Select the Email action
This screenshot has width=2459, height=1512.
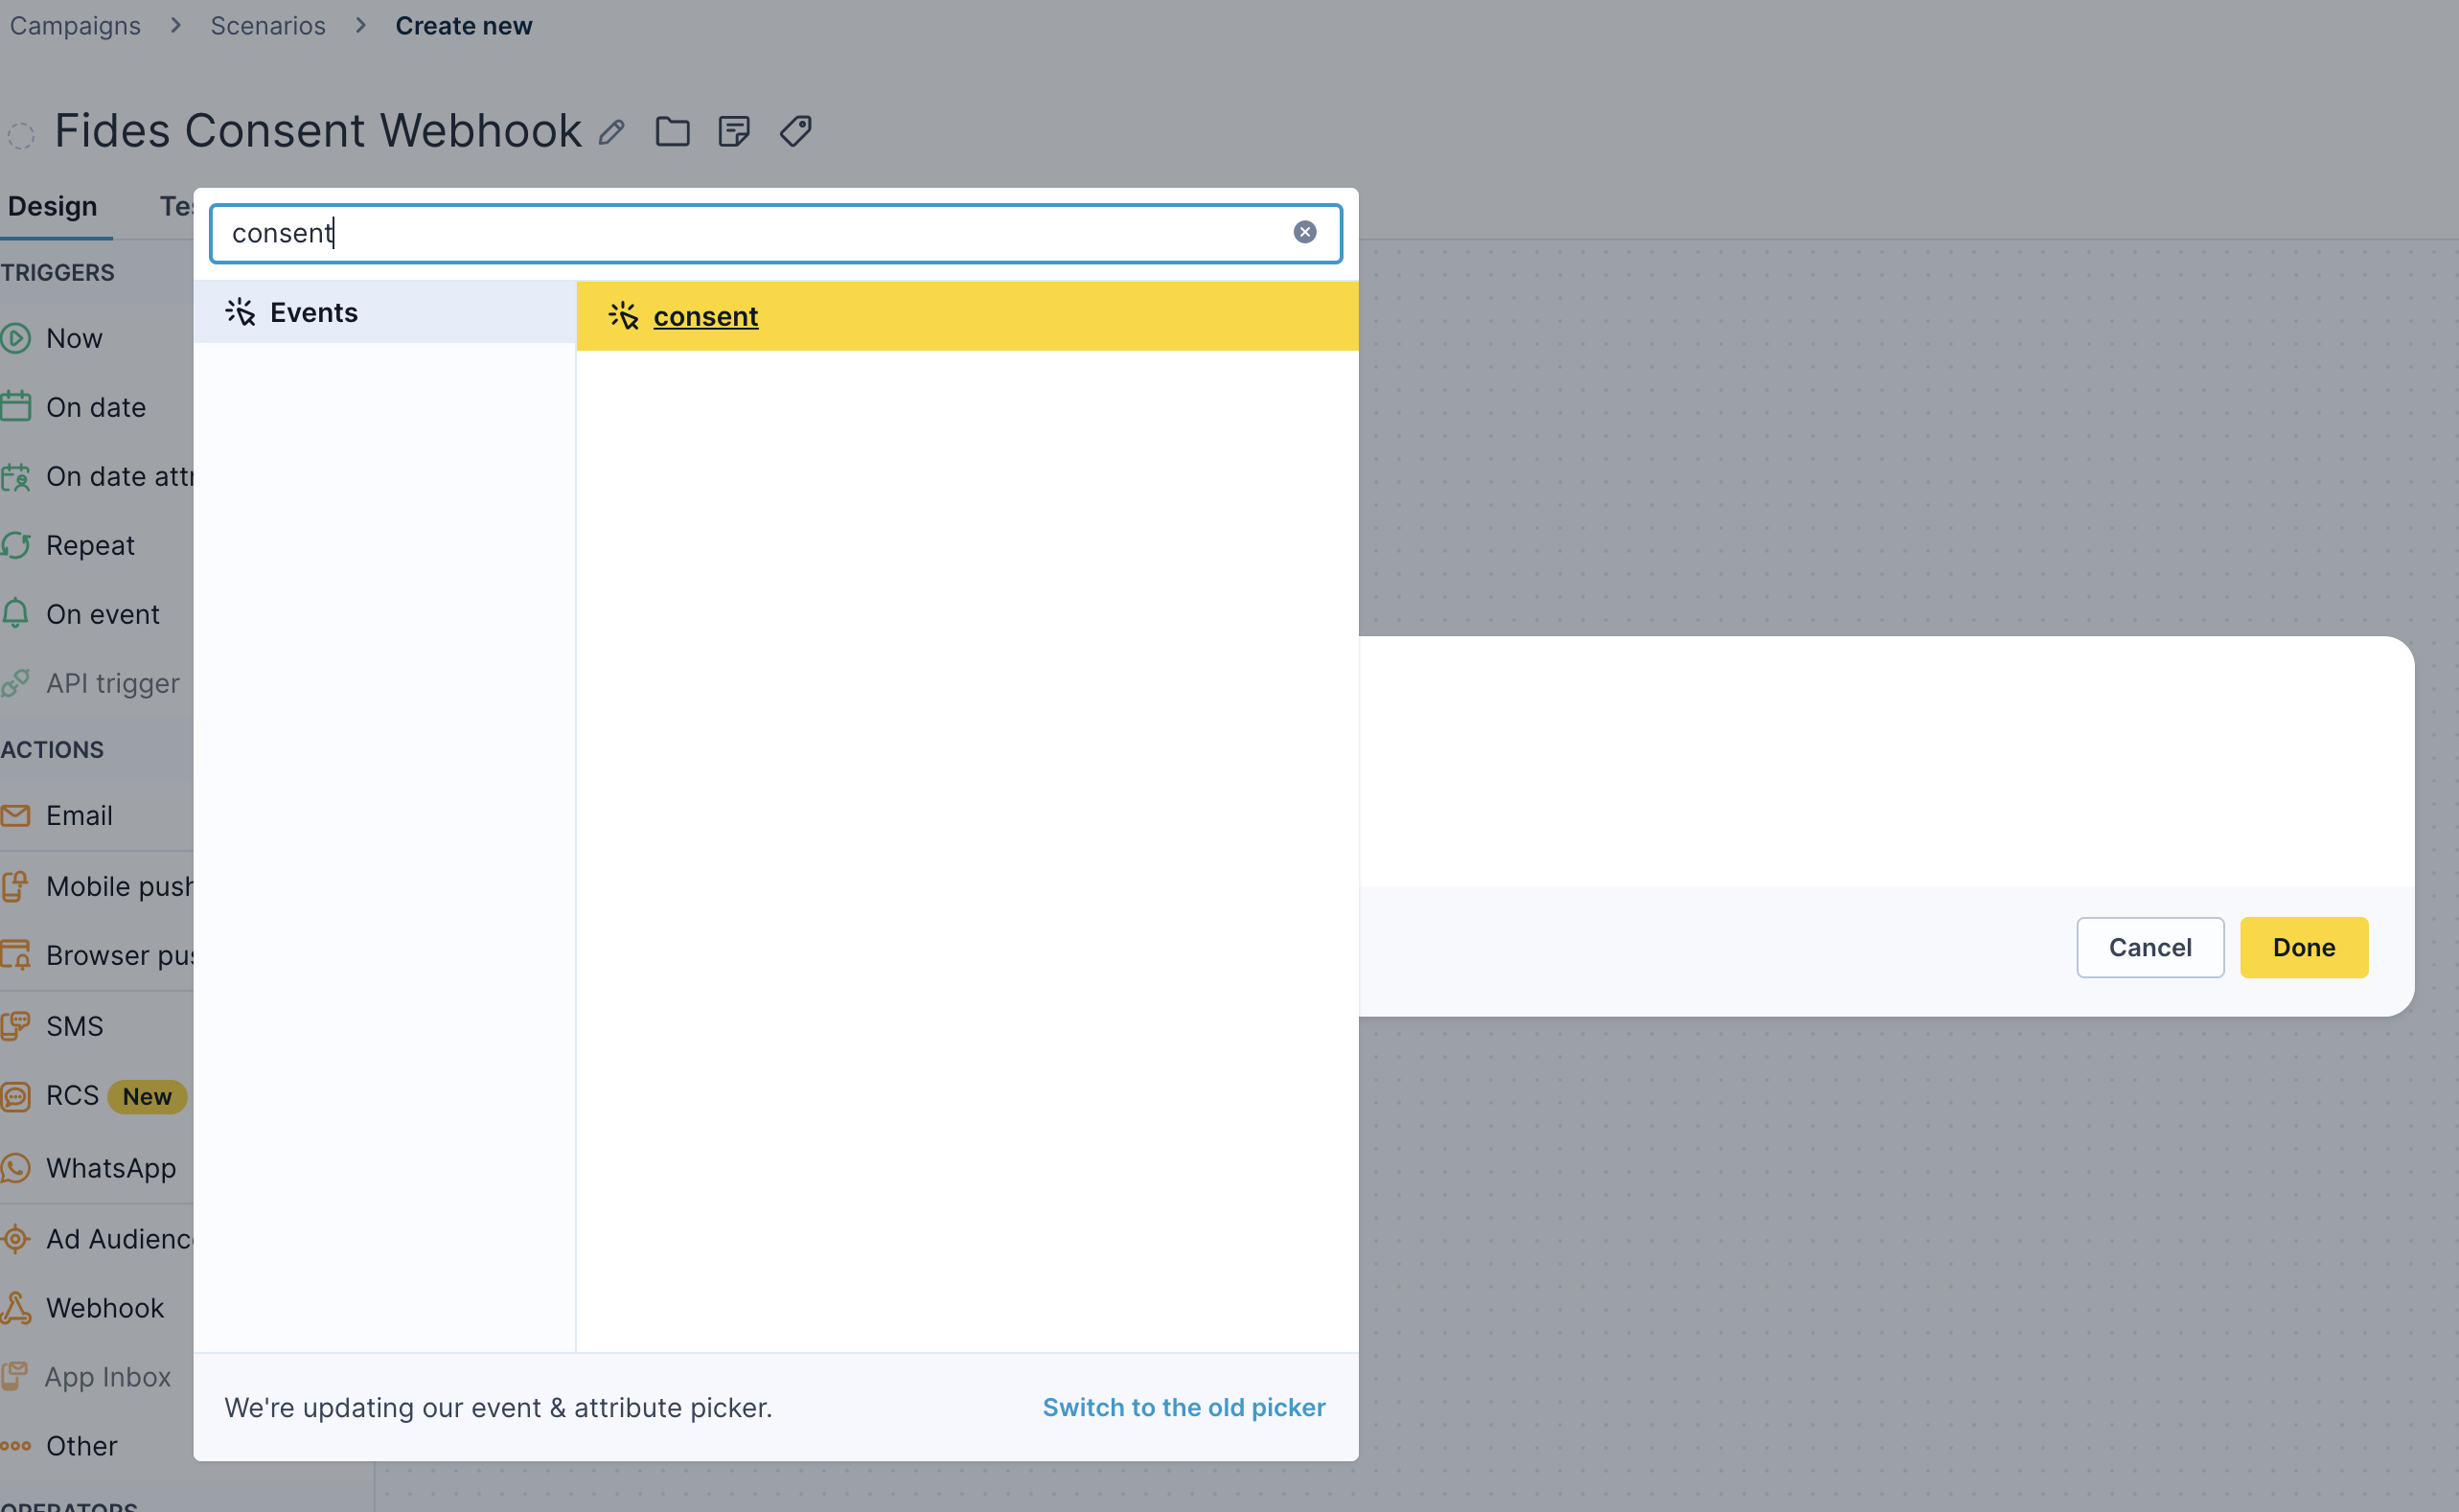[x=78, y=816]
